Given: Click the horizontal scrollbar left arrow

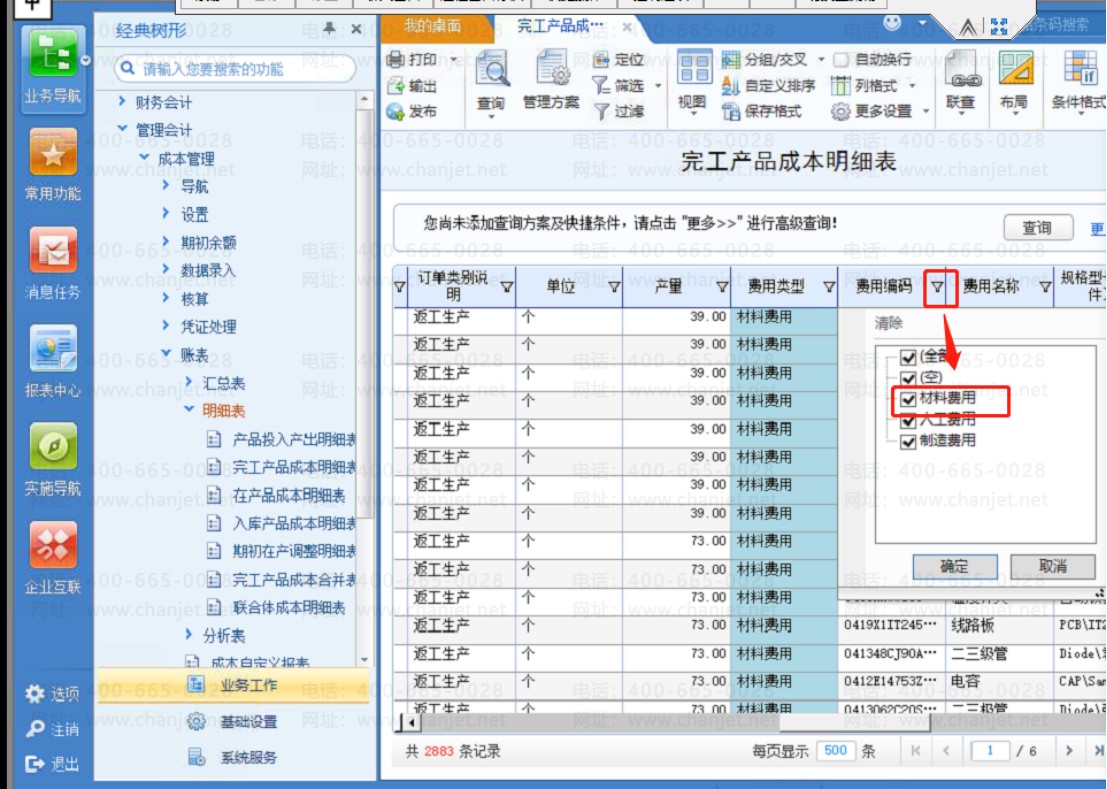Looking at the screenshot, I should (x=411, y=722).
